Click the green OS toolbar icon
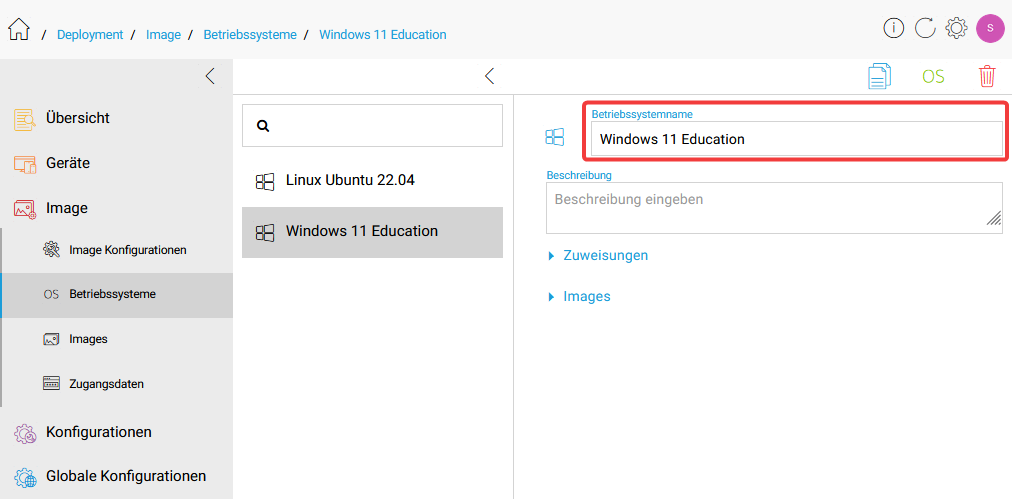 [x=933, y=76]
